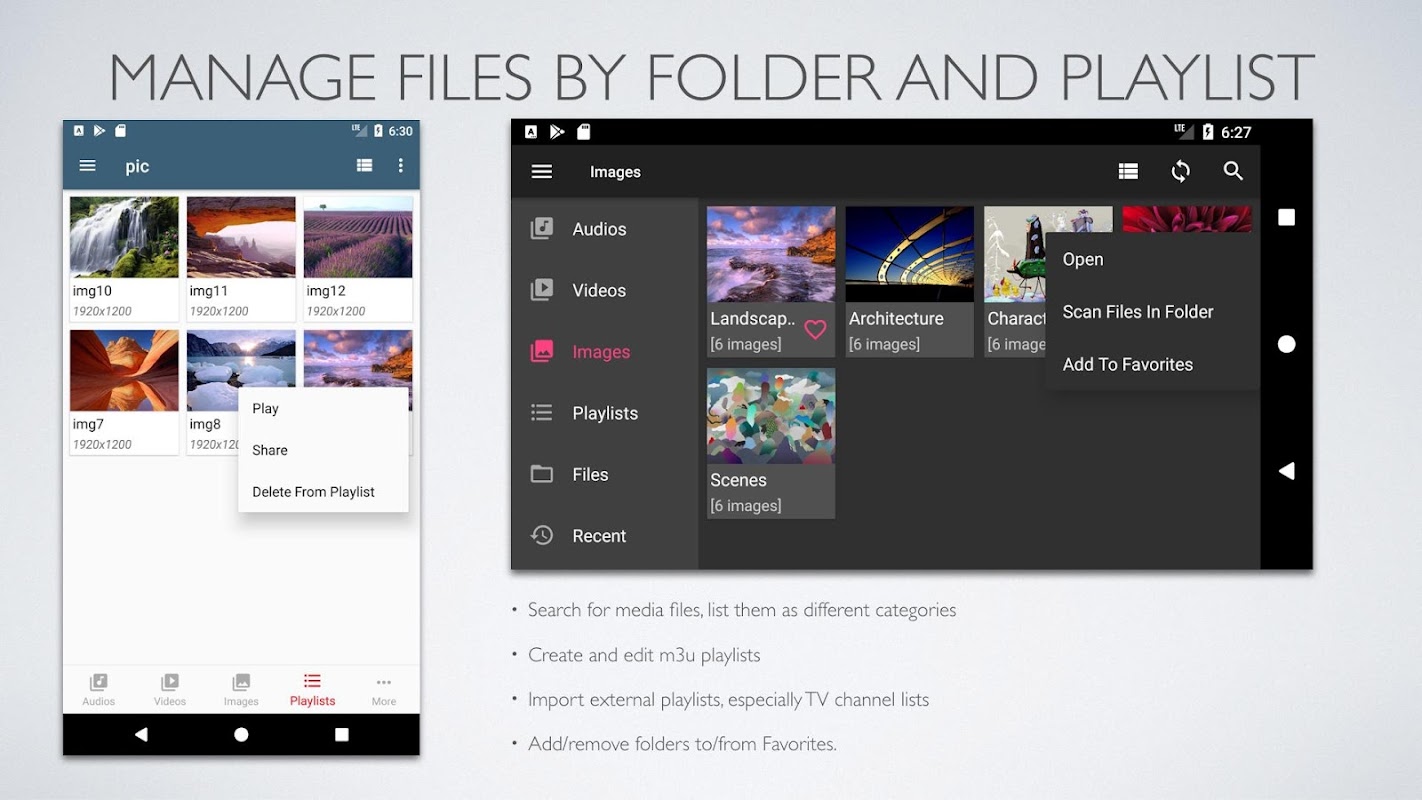Open search magnifier in tablet toolbar
1422x800 pixels.
[x=1233, y=171]
